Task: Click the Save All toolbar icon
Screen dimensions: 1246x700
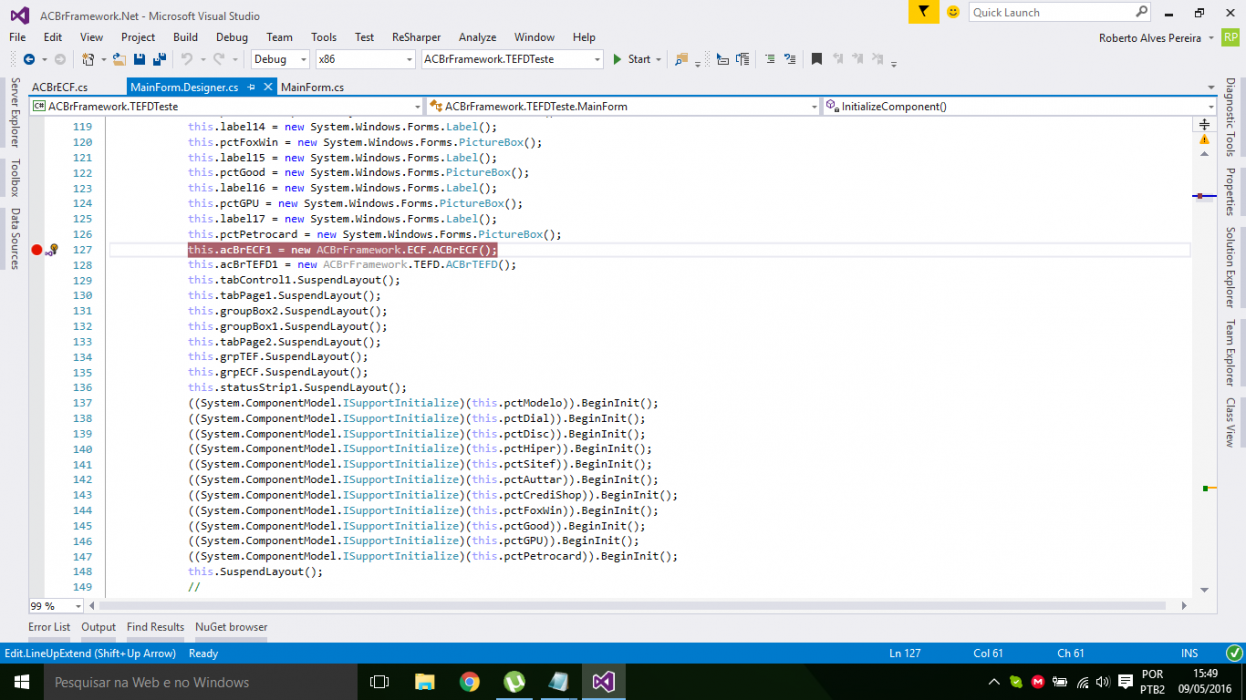Action: 157,60
